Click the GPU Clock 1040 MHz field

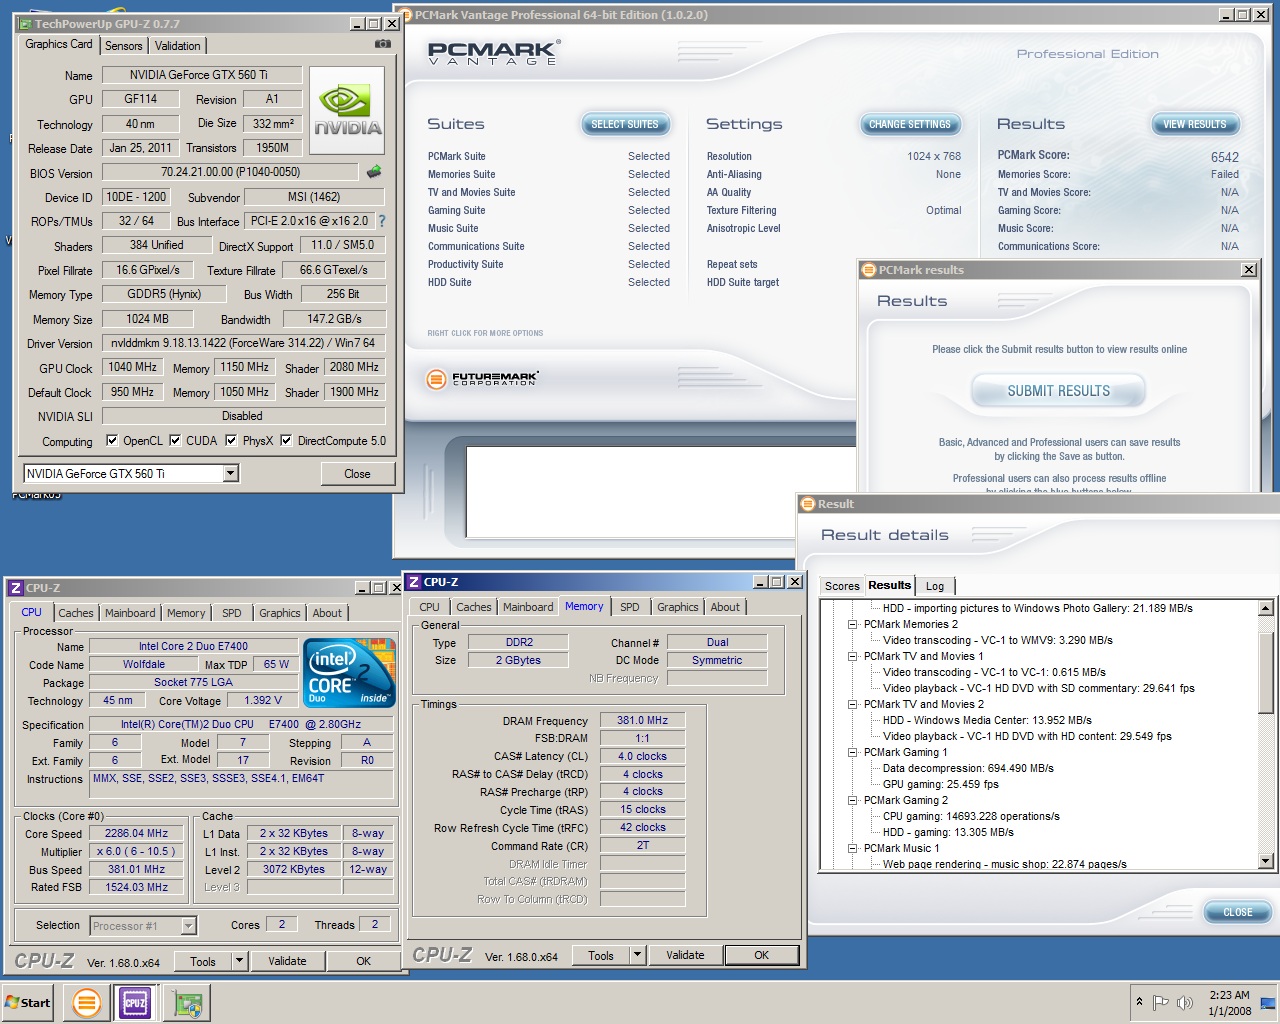coord(133,367)
